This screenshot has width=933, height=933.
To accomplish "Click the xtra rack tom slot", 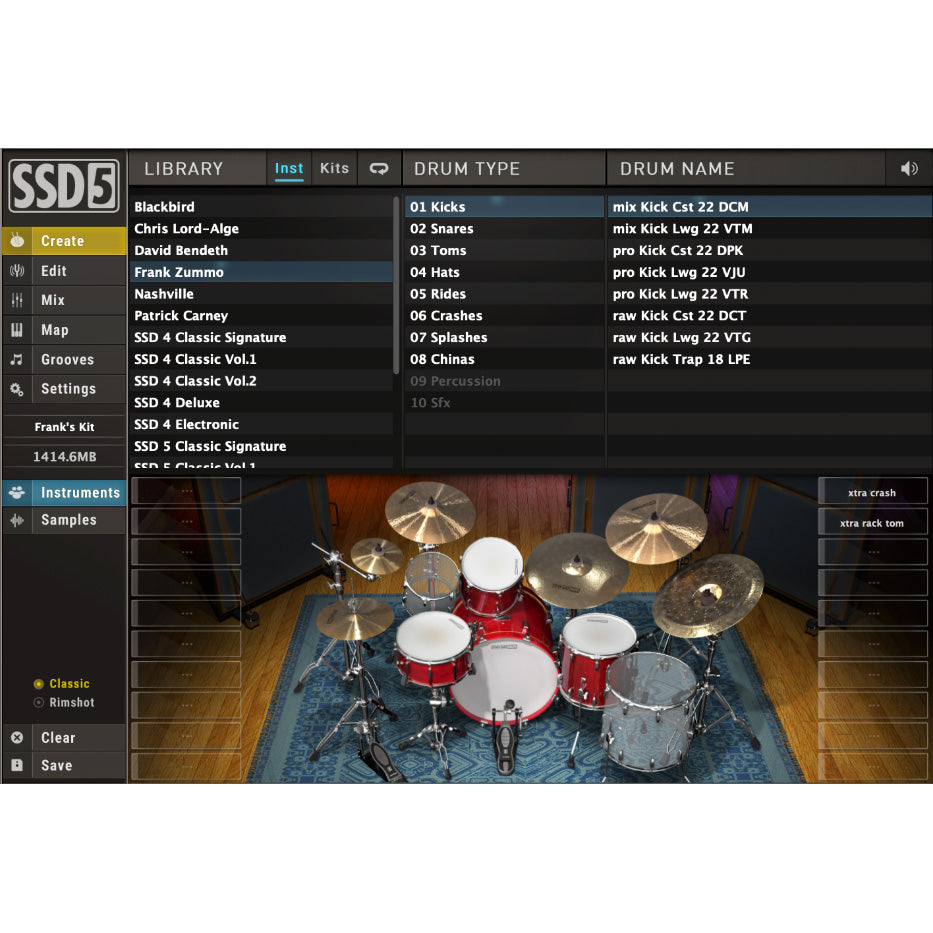I will [x=872, y=523].
